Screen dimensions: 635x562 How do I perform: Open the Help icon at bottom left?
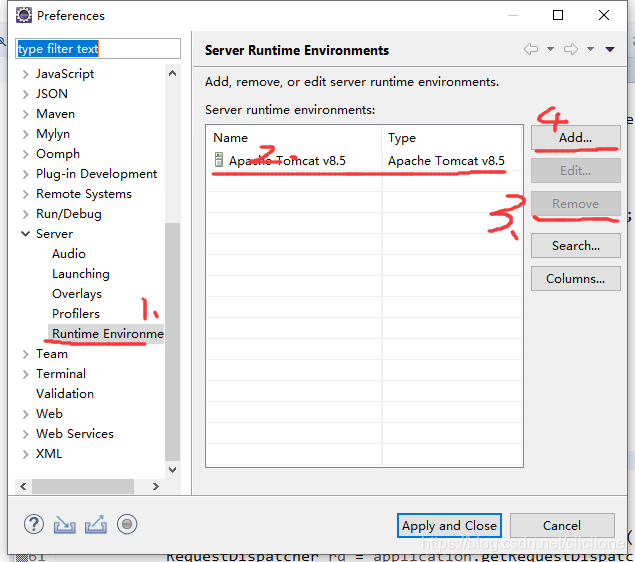(x=34, y=524)
